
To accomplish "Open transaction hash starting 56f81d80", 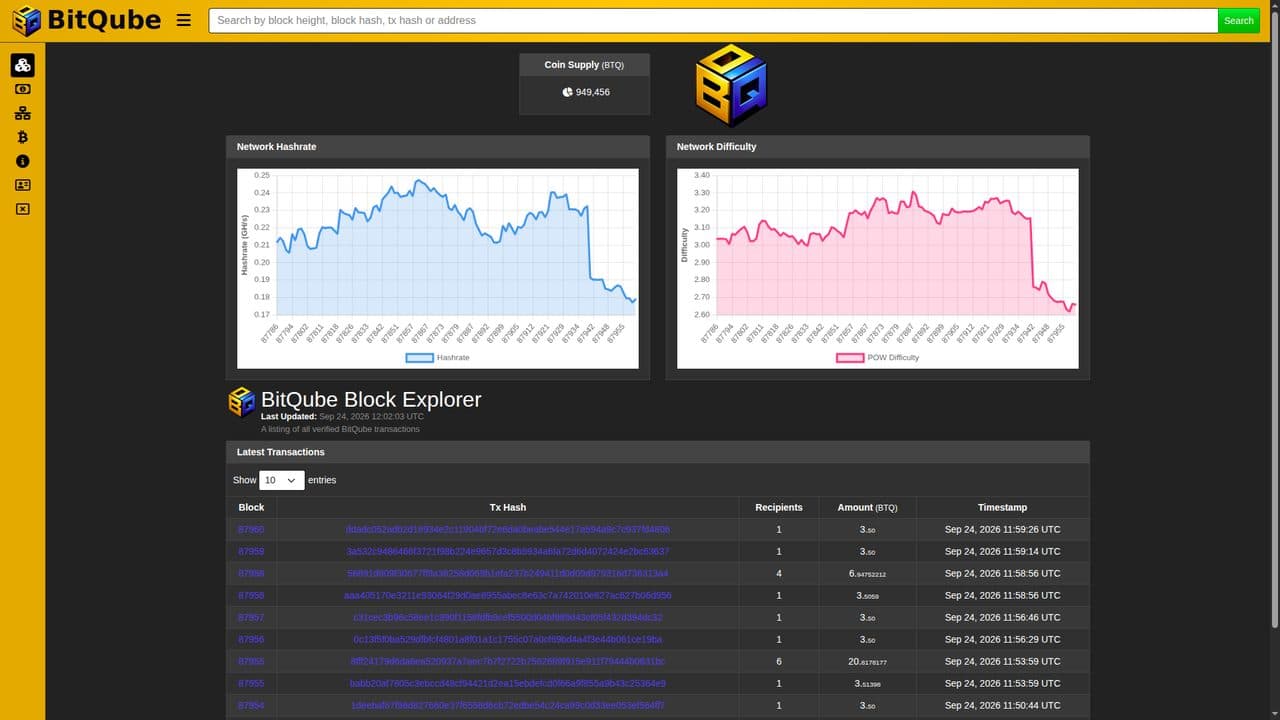I will (507, 573).
